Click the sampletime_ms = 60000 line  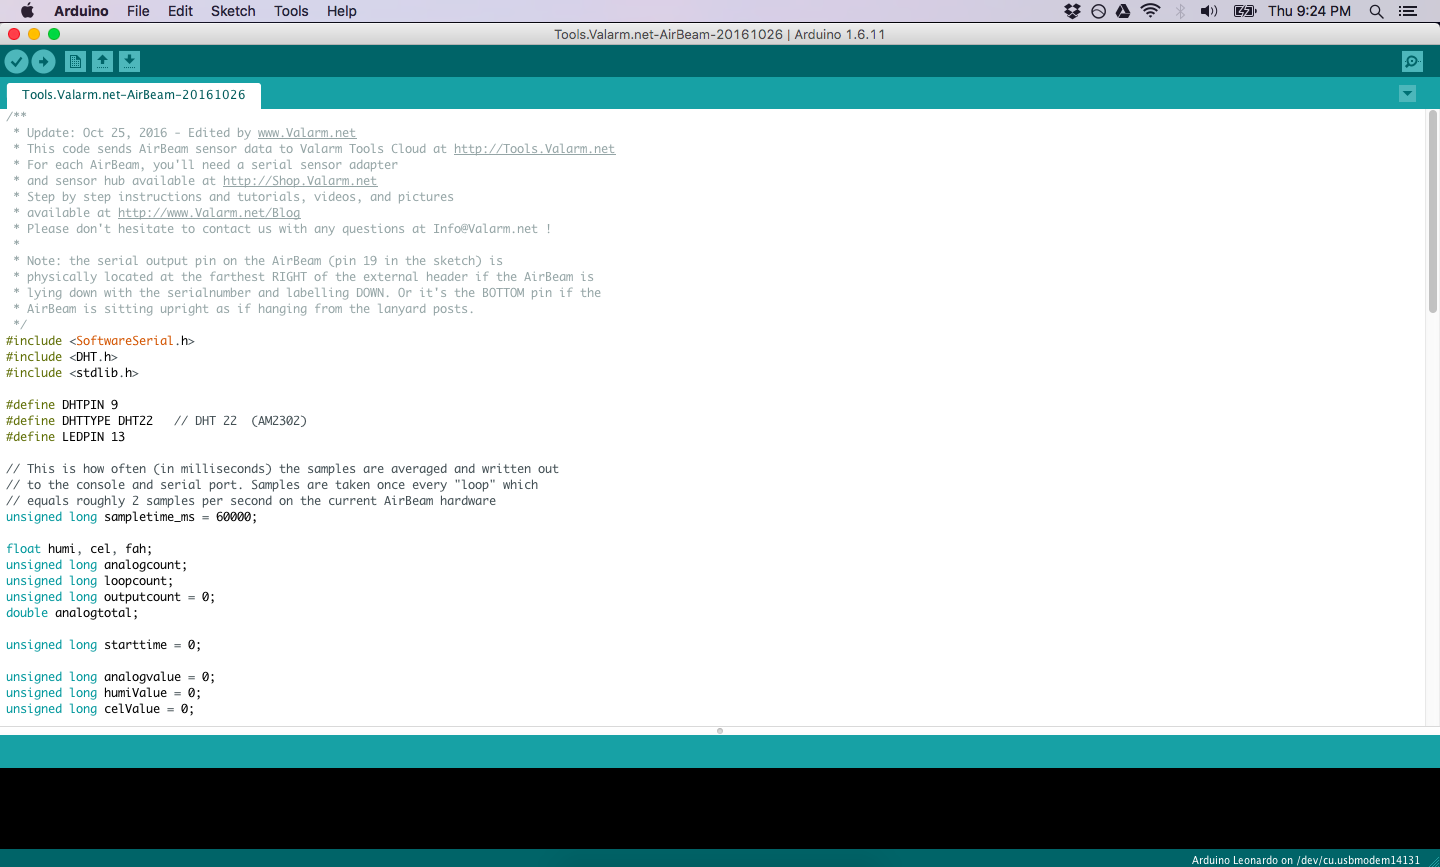point(132,517)
